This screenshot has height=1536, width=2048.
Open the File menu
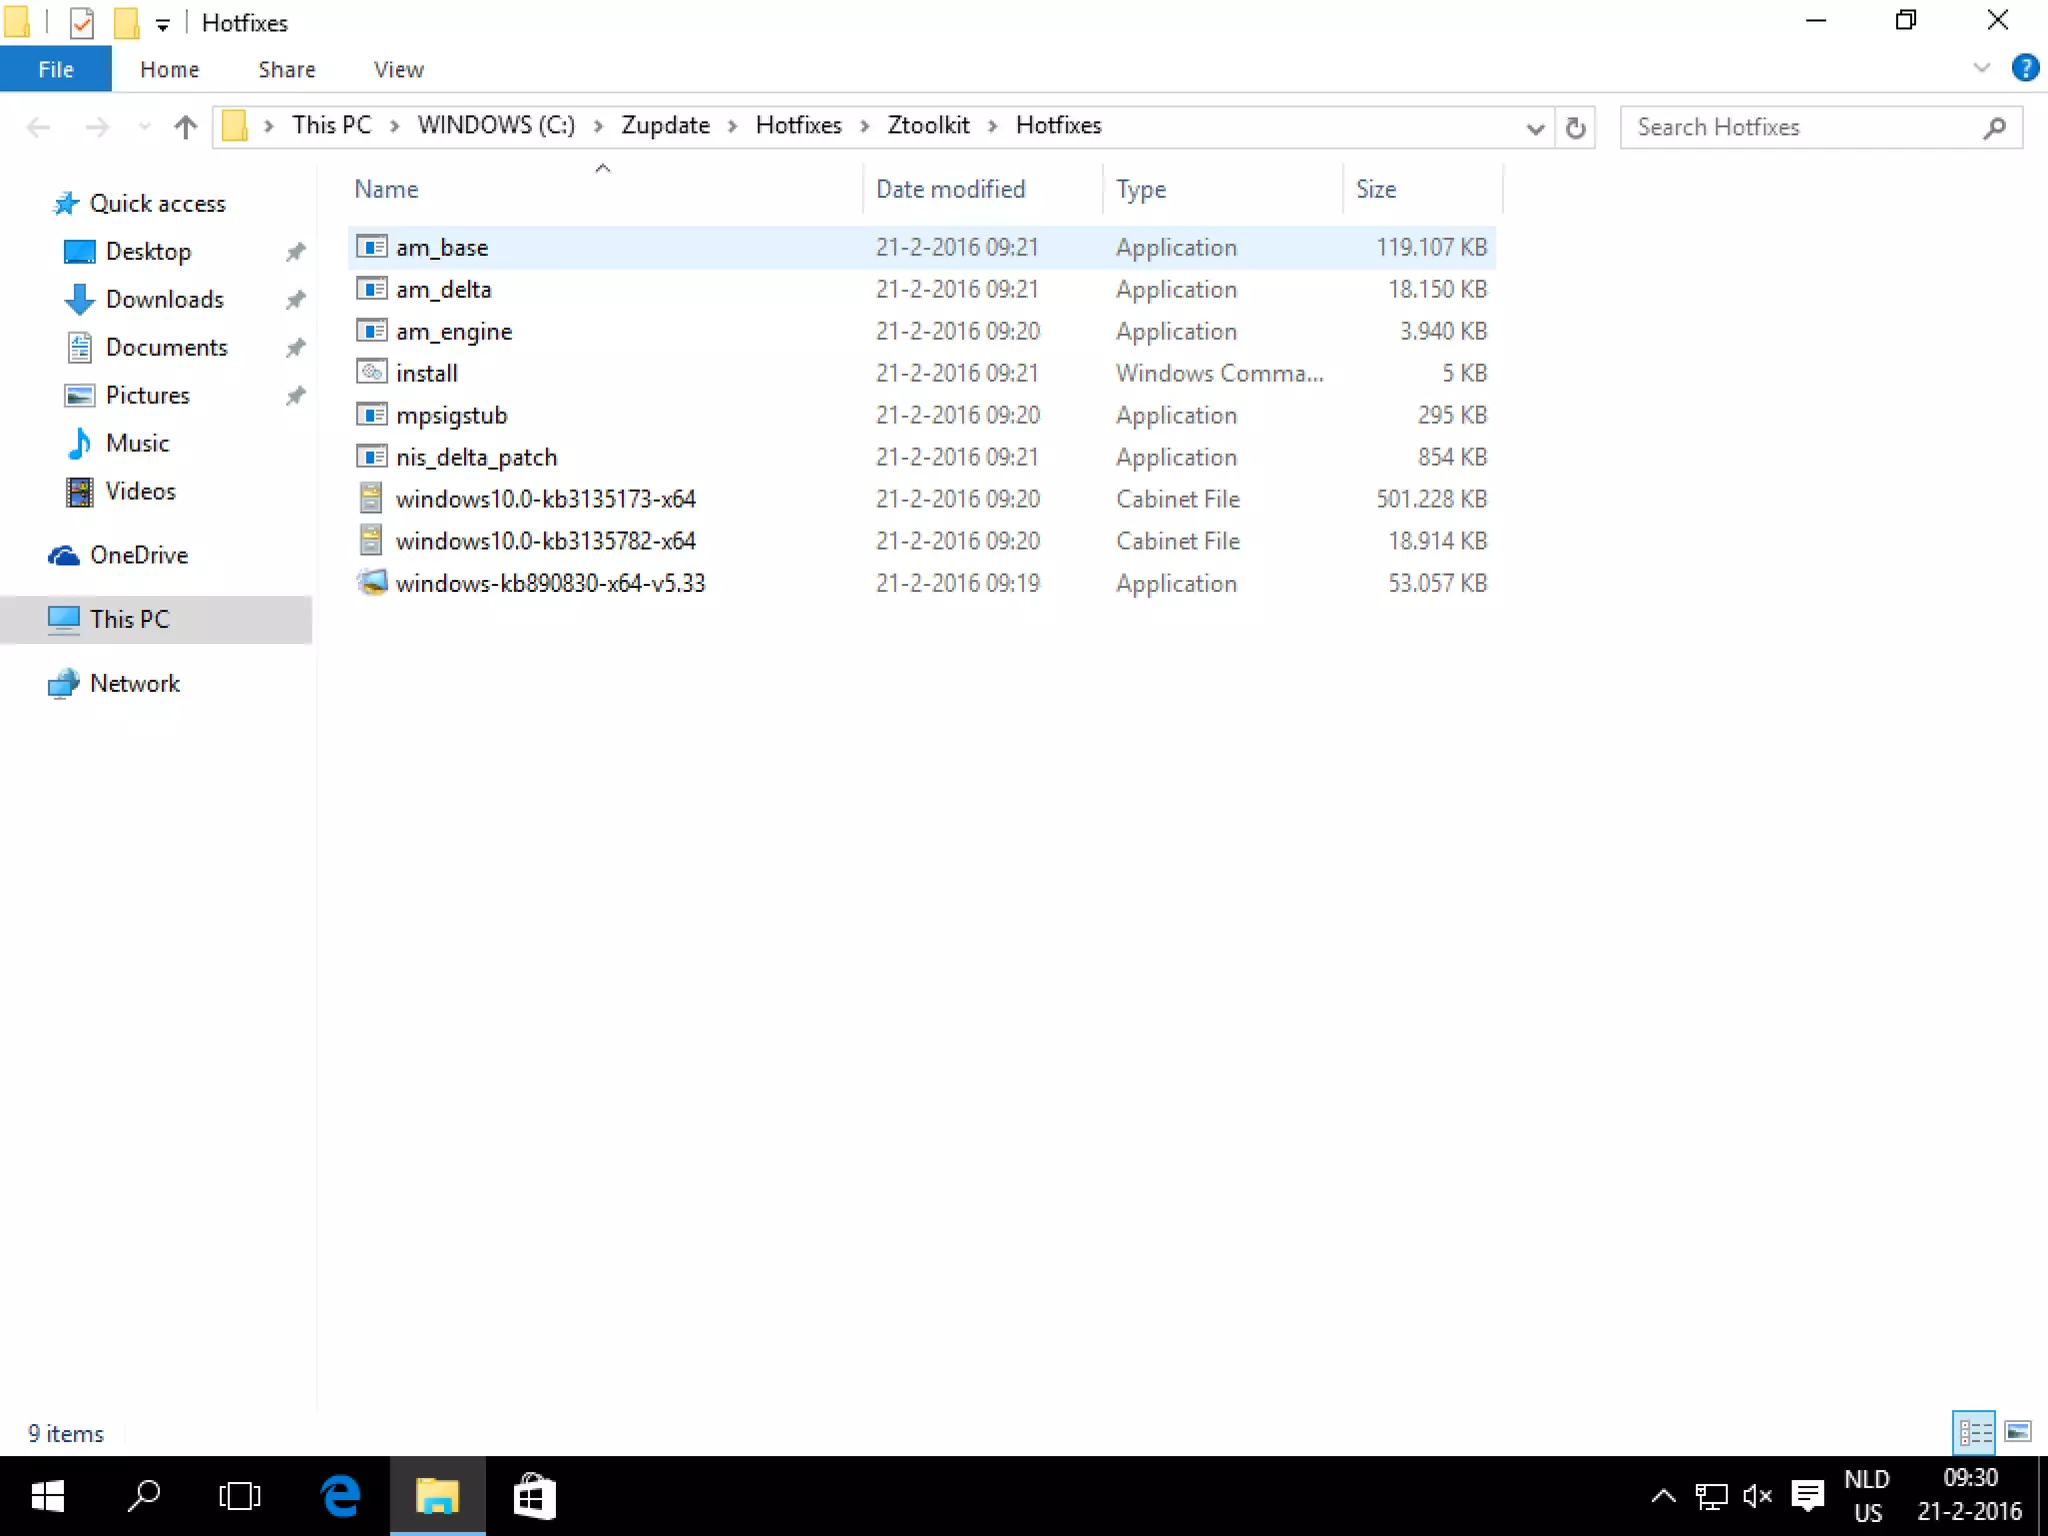click(56, 69)
